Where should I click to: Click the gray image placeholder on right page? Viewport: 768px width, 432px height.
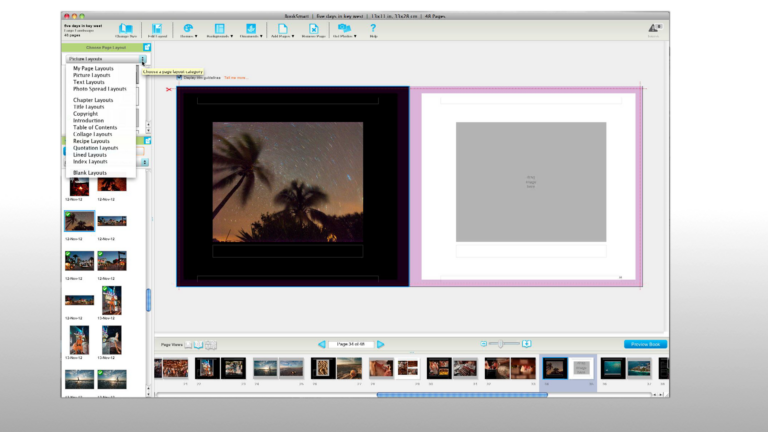click(530, 181)
